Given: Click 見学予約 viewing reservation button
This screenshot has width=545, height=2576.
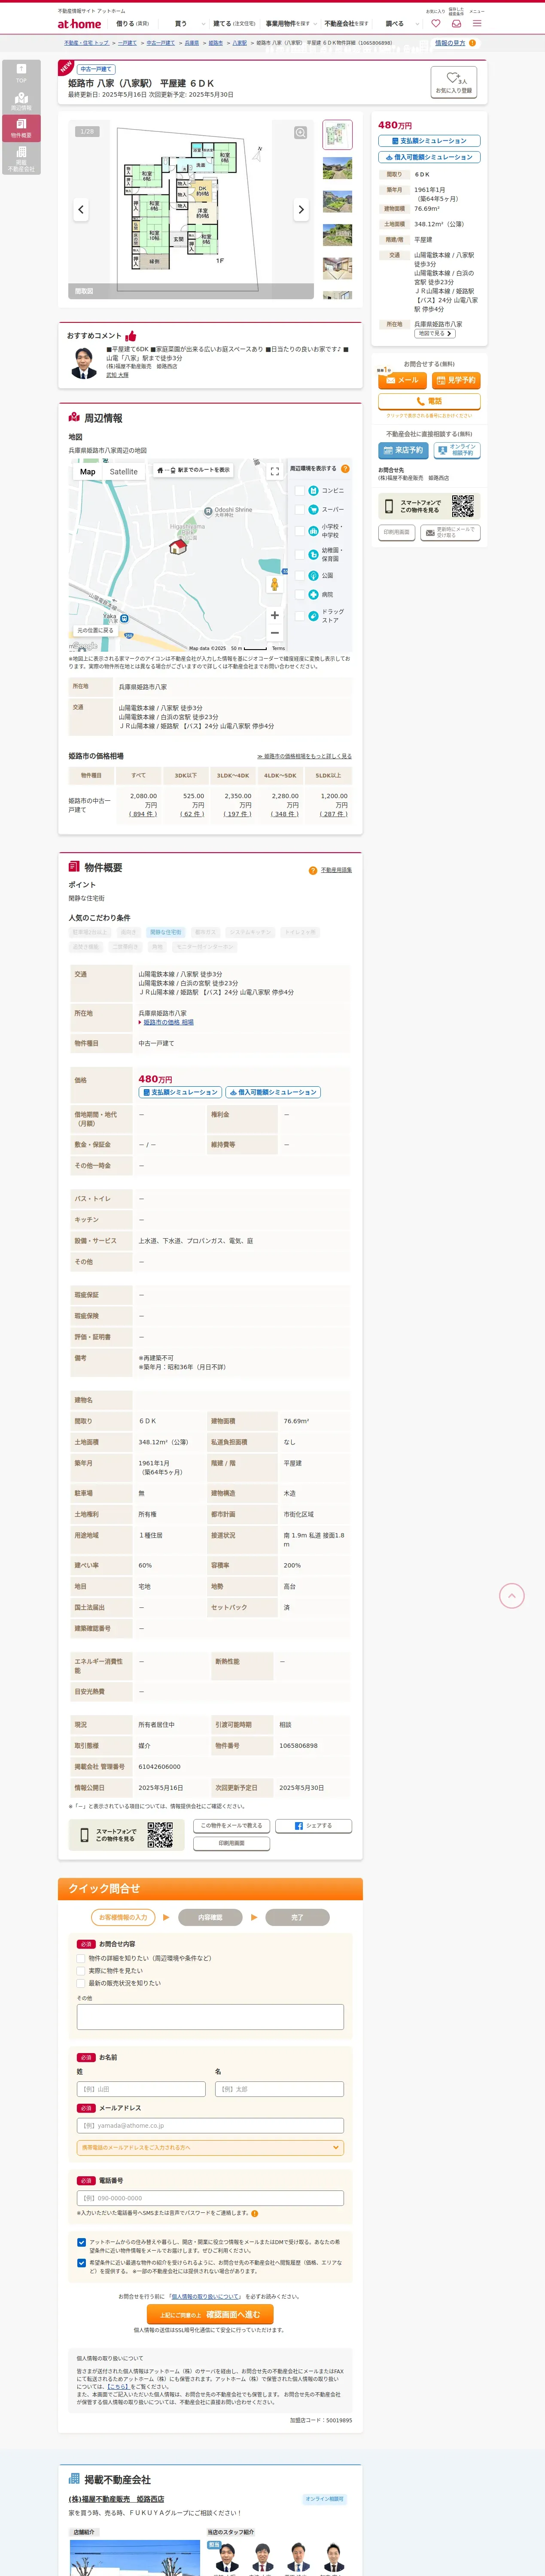Looking at the screenshot, I should pyautogui.click(x=456, y=380).
